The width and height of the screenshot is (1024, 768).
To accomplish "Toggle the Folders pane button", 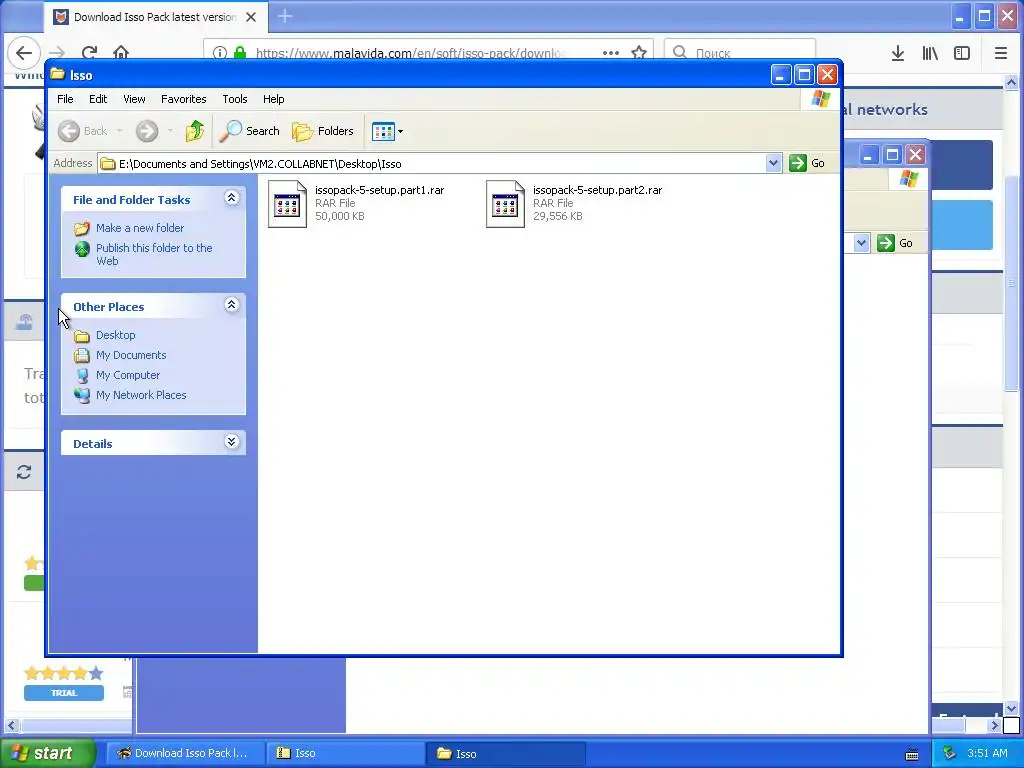I will pyautogui.click(x=323, y=131).
